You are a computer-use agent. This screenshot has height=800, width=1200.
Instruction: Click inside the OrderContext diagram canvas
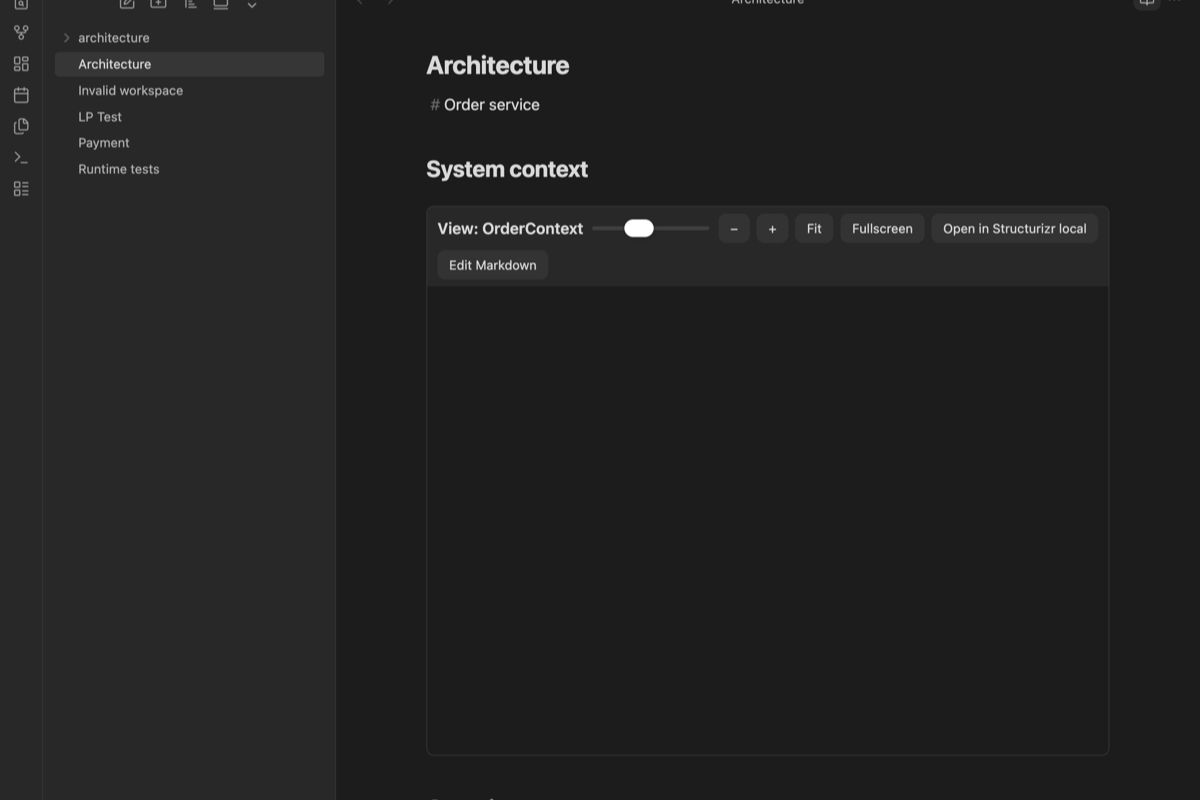point(767,520)
